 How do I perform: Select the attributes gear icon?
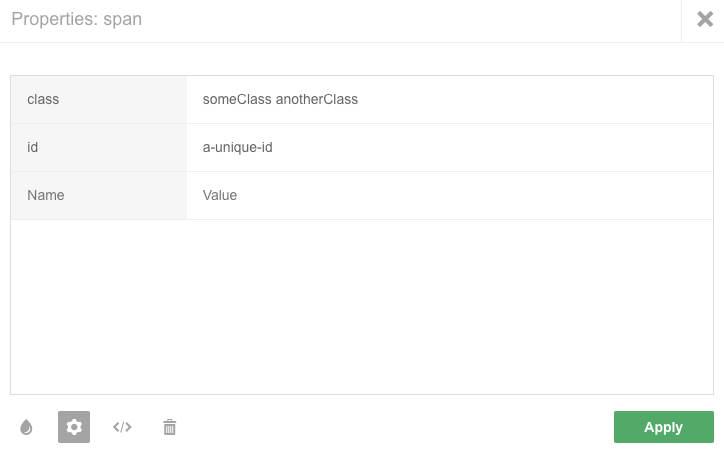tap(74, 427)
